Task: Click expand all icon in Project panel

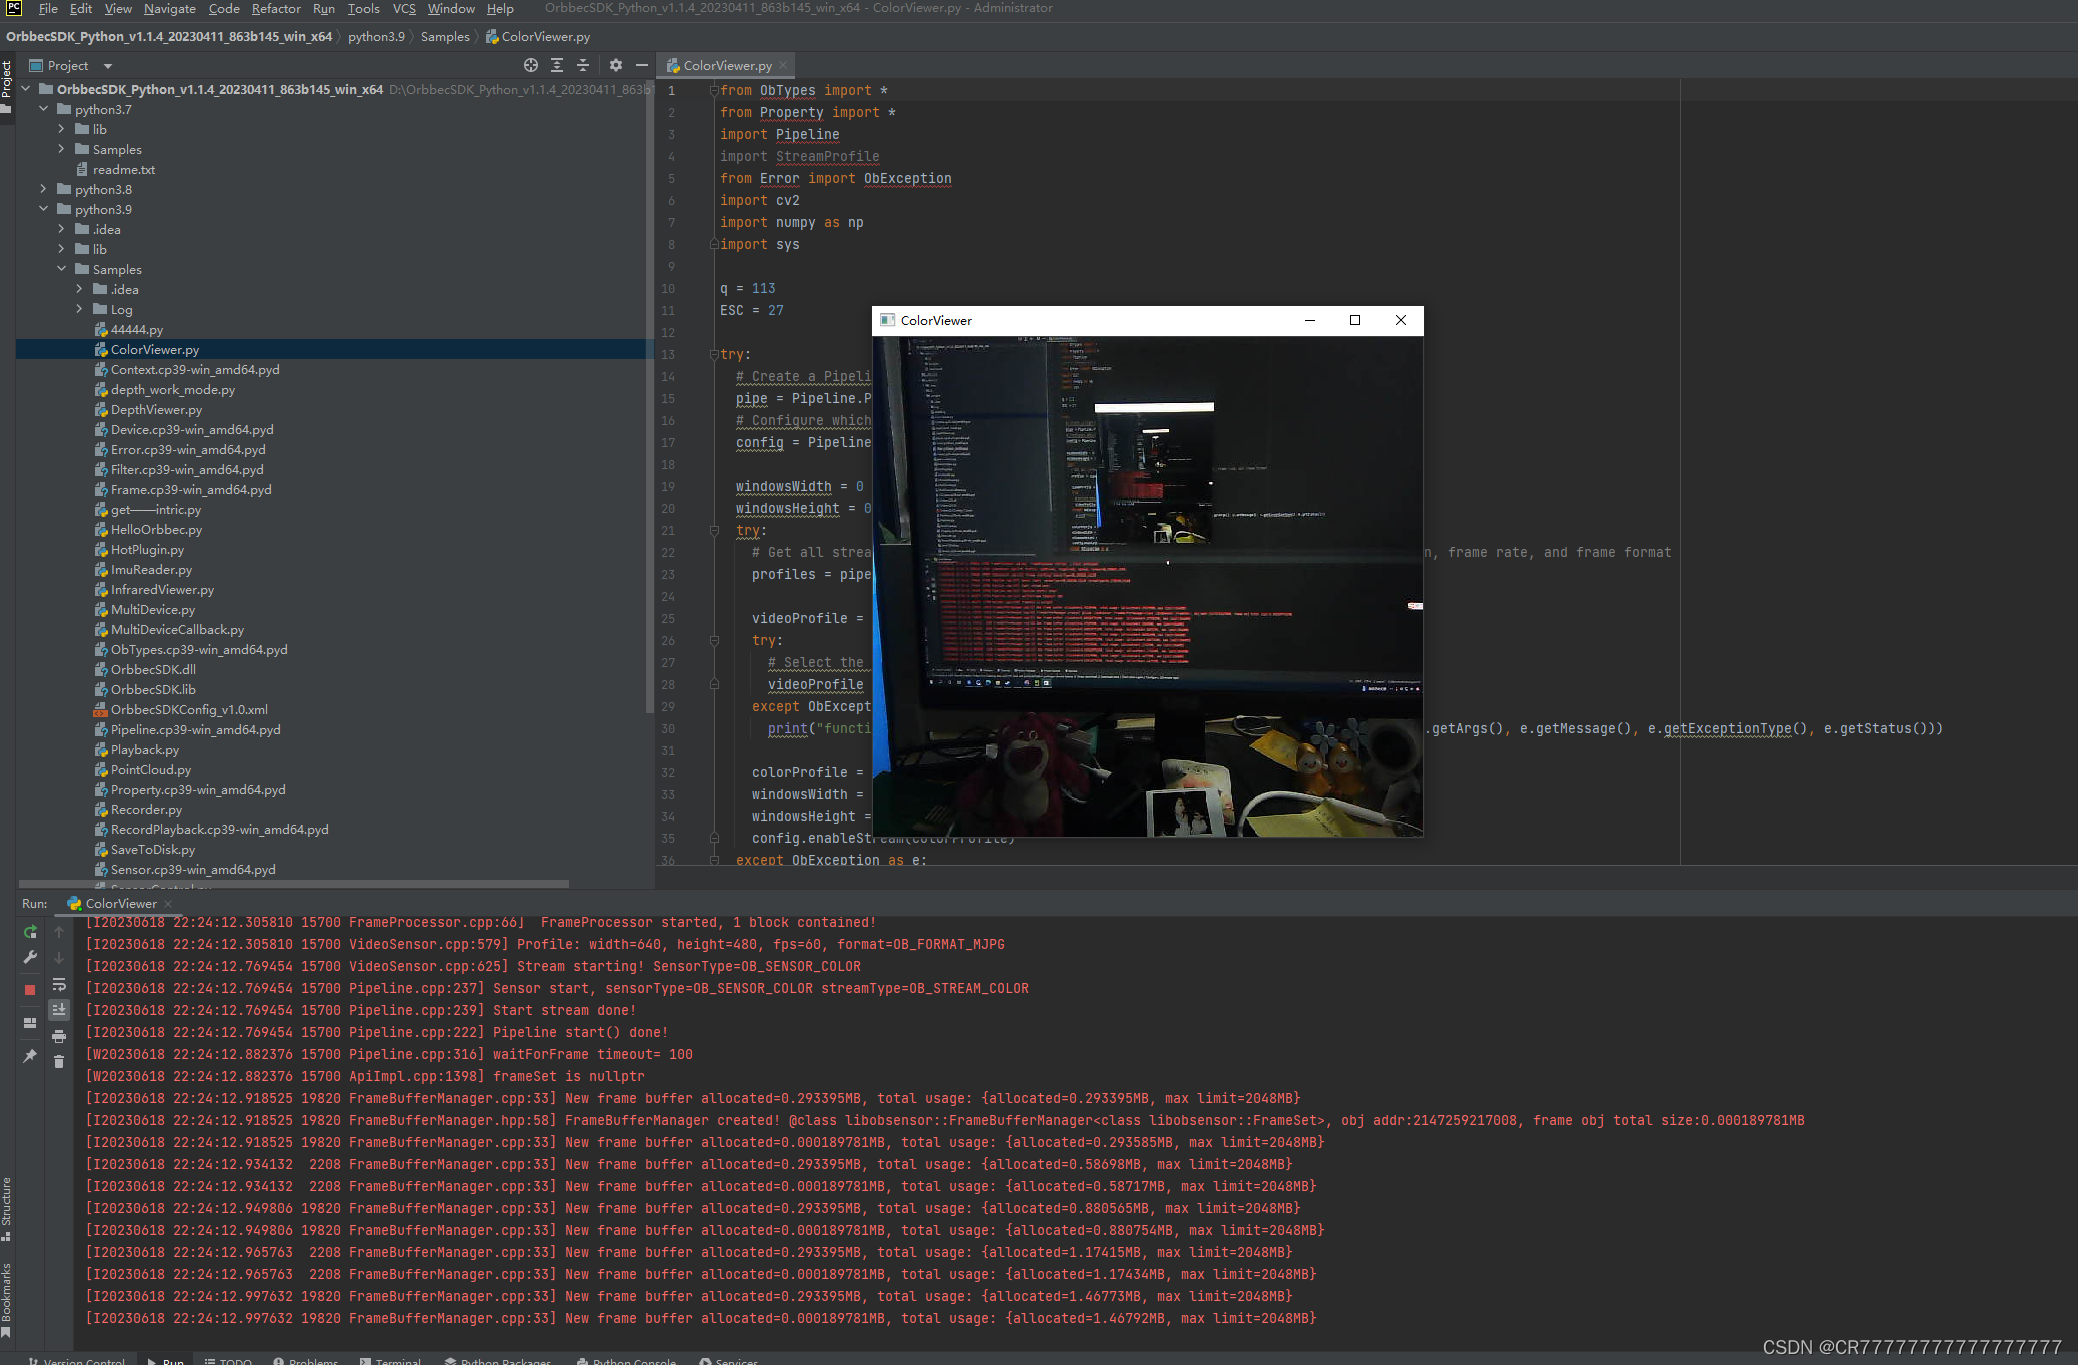Action: pyautogui.click(x=557, y=65)
